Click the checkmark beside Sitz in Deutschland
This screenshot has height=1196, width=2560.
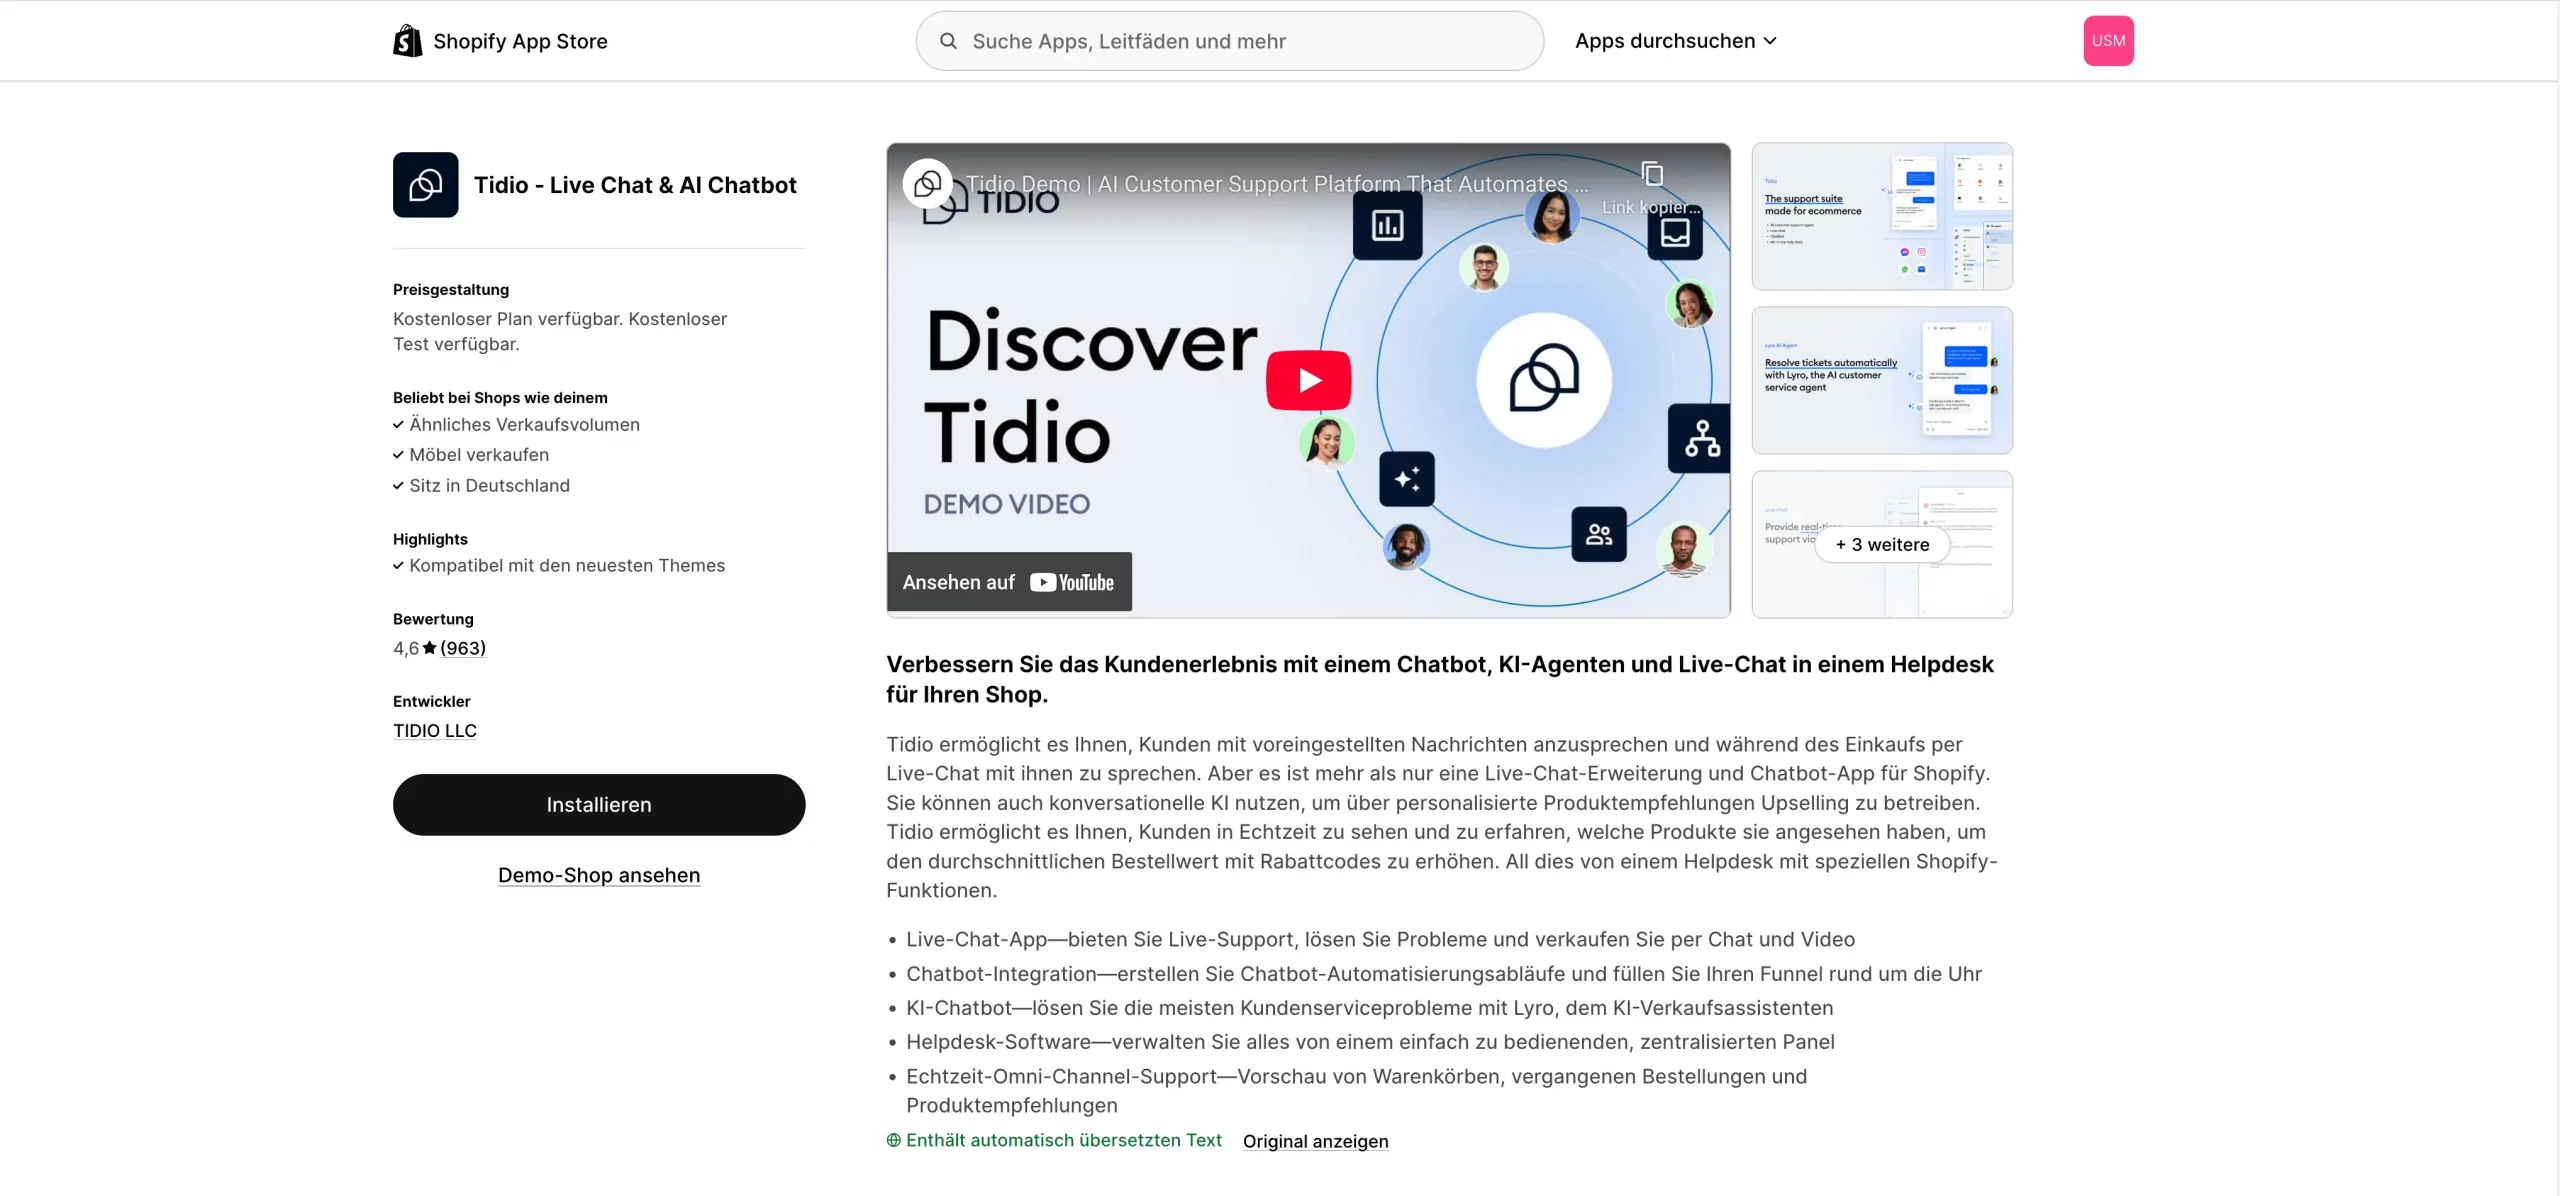[398, 486]
